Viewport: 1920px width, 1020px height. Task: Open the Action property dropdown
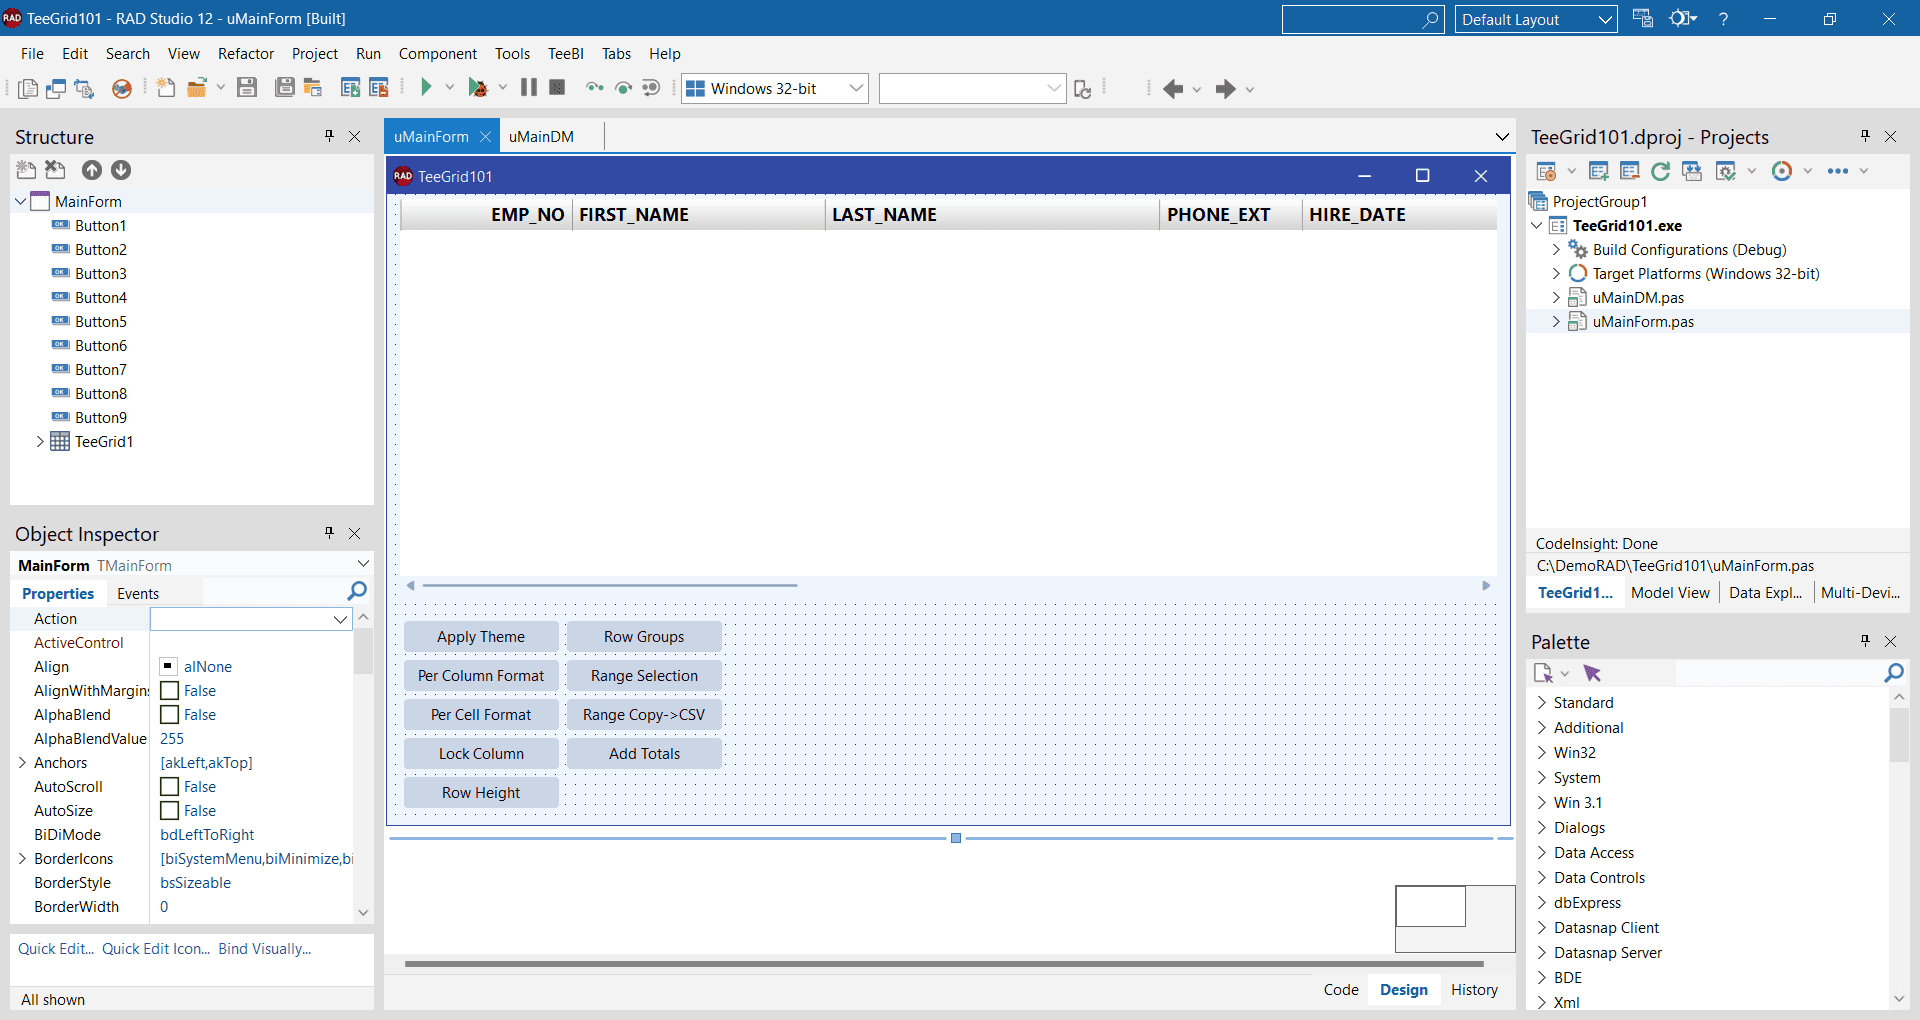pos(340,619)
